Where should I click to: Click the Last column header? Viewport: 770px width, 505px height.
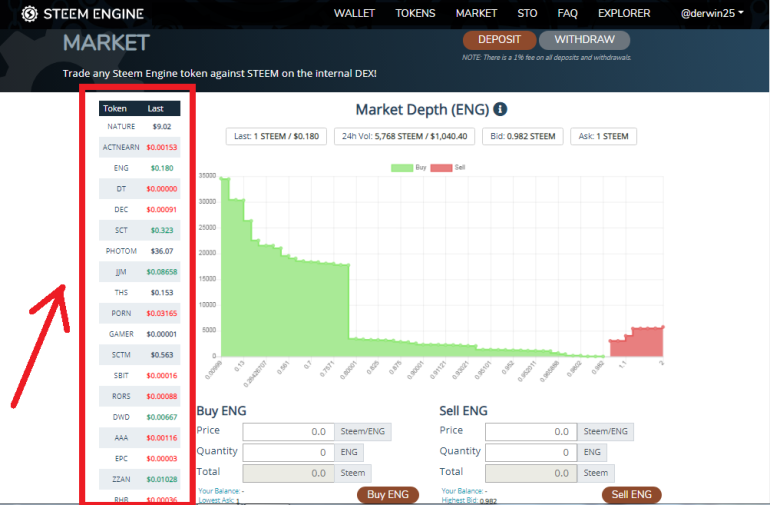coord(156,109)
